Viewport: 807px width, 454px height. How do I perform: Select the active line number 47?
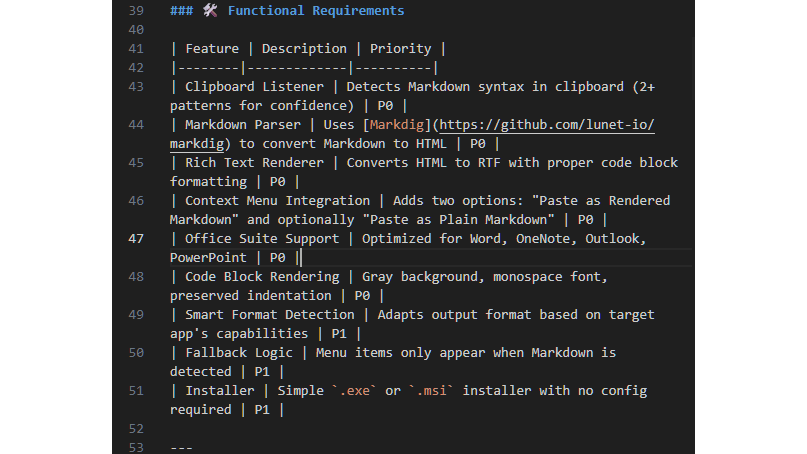pyautogui.click(x=137, y=239)
